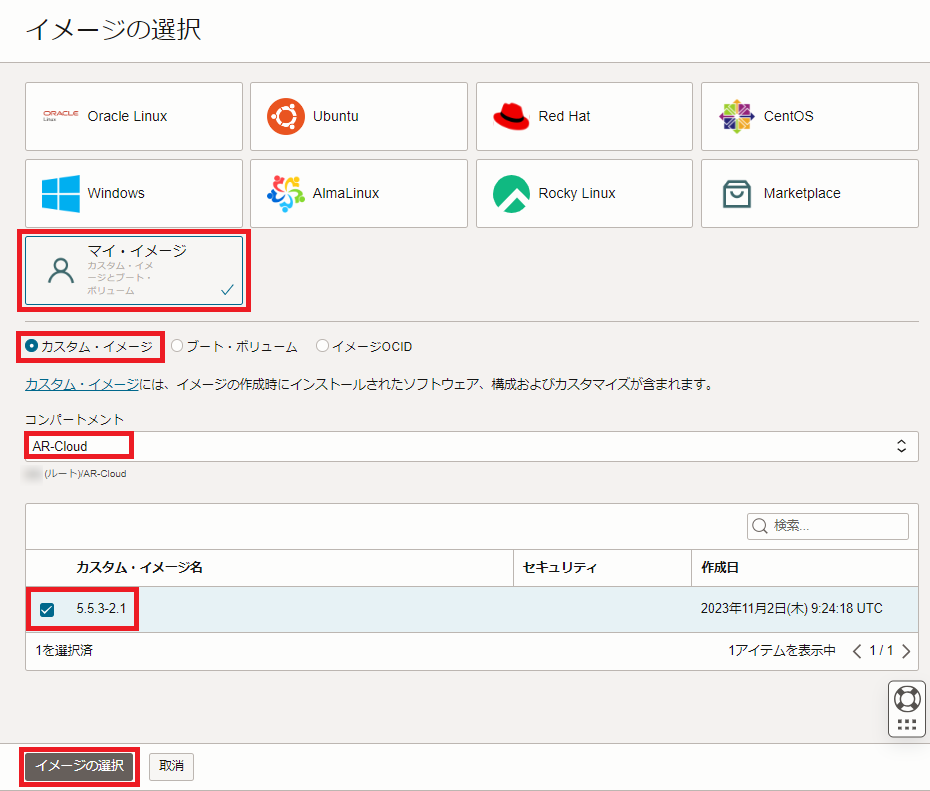The width and height of the screenshot is (930, 791).
Task: Open the コンパートメント dropdown showing AR-Cloud
Action: tap(471, 446)
